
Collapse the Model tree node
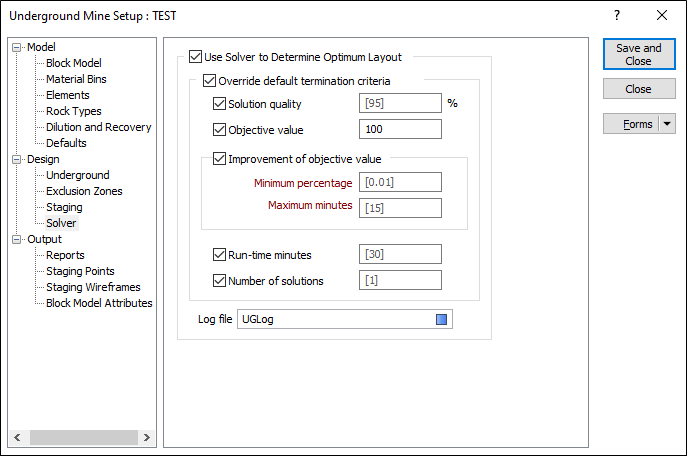point(17,47)
